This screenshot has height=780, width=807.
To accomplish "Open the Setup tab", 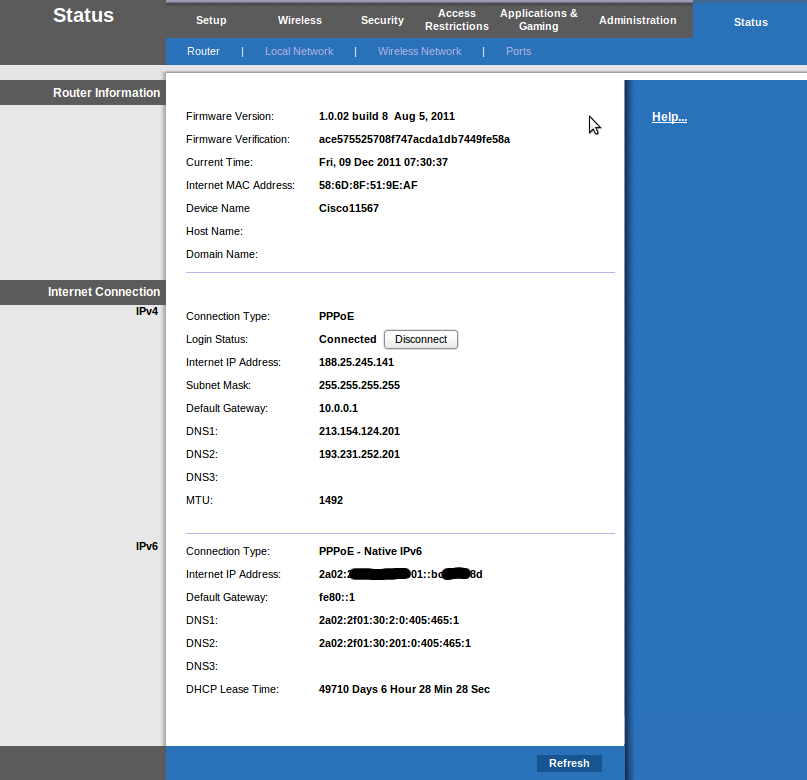I will pos(211,20).
